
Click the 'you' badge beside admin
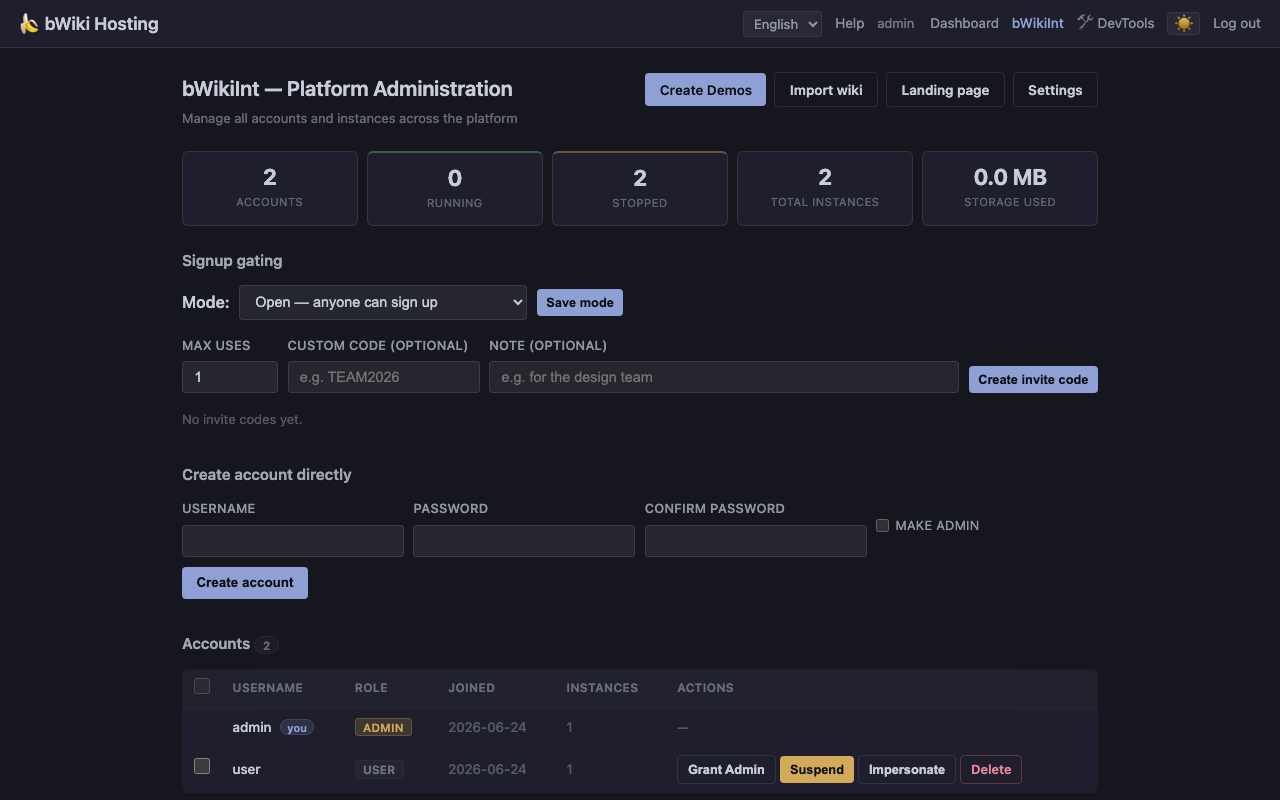point(297,728)
